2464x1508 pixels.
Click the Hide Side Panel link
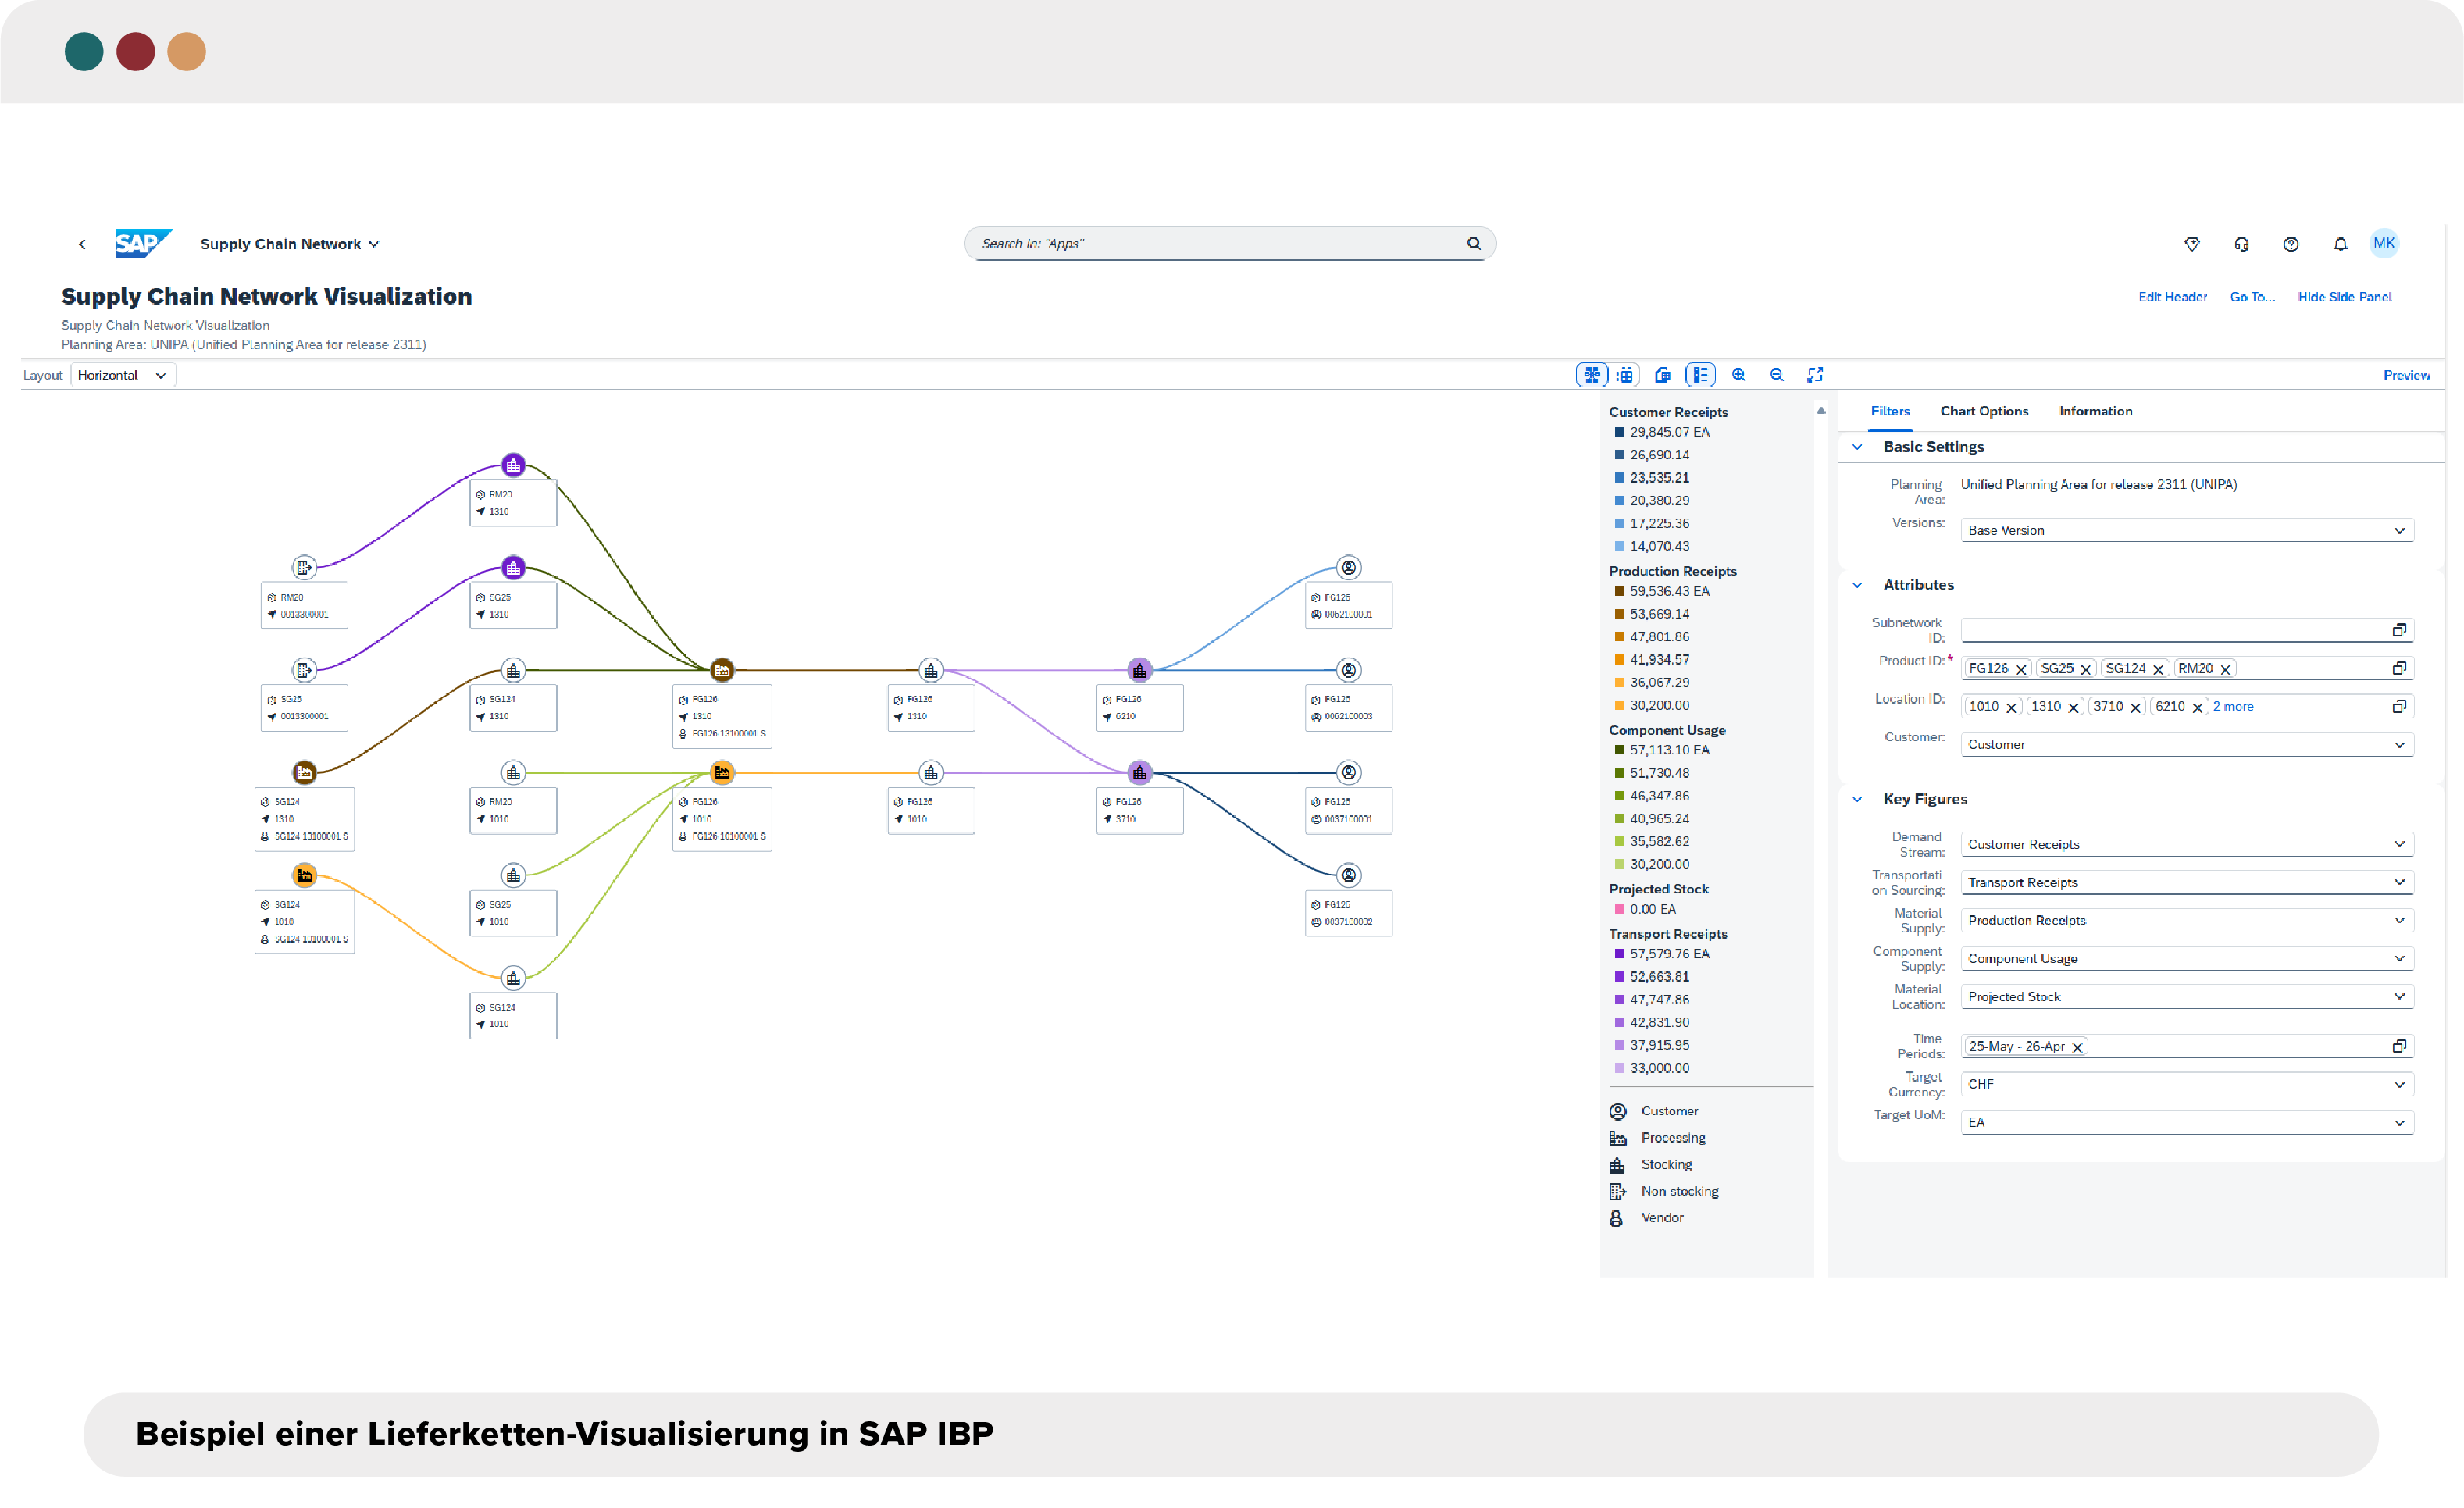2344,296
